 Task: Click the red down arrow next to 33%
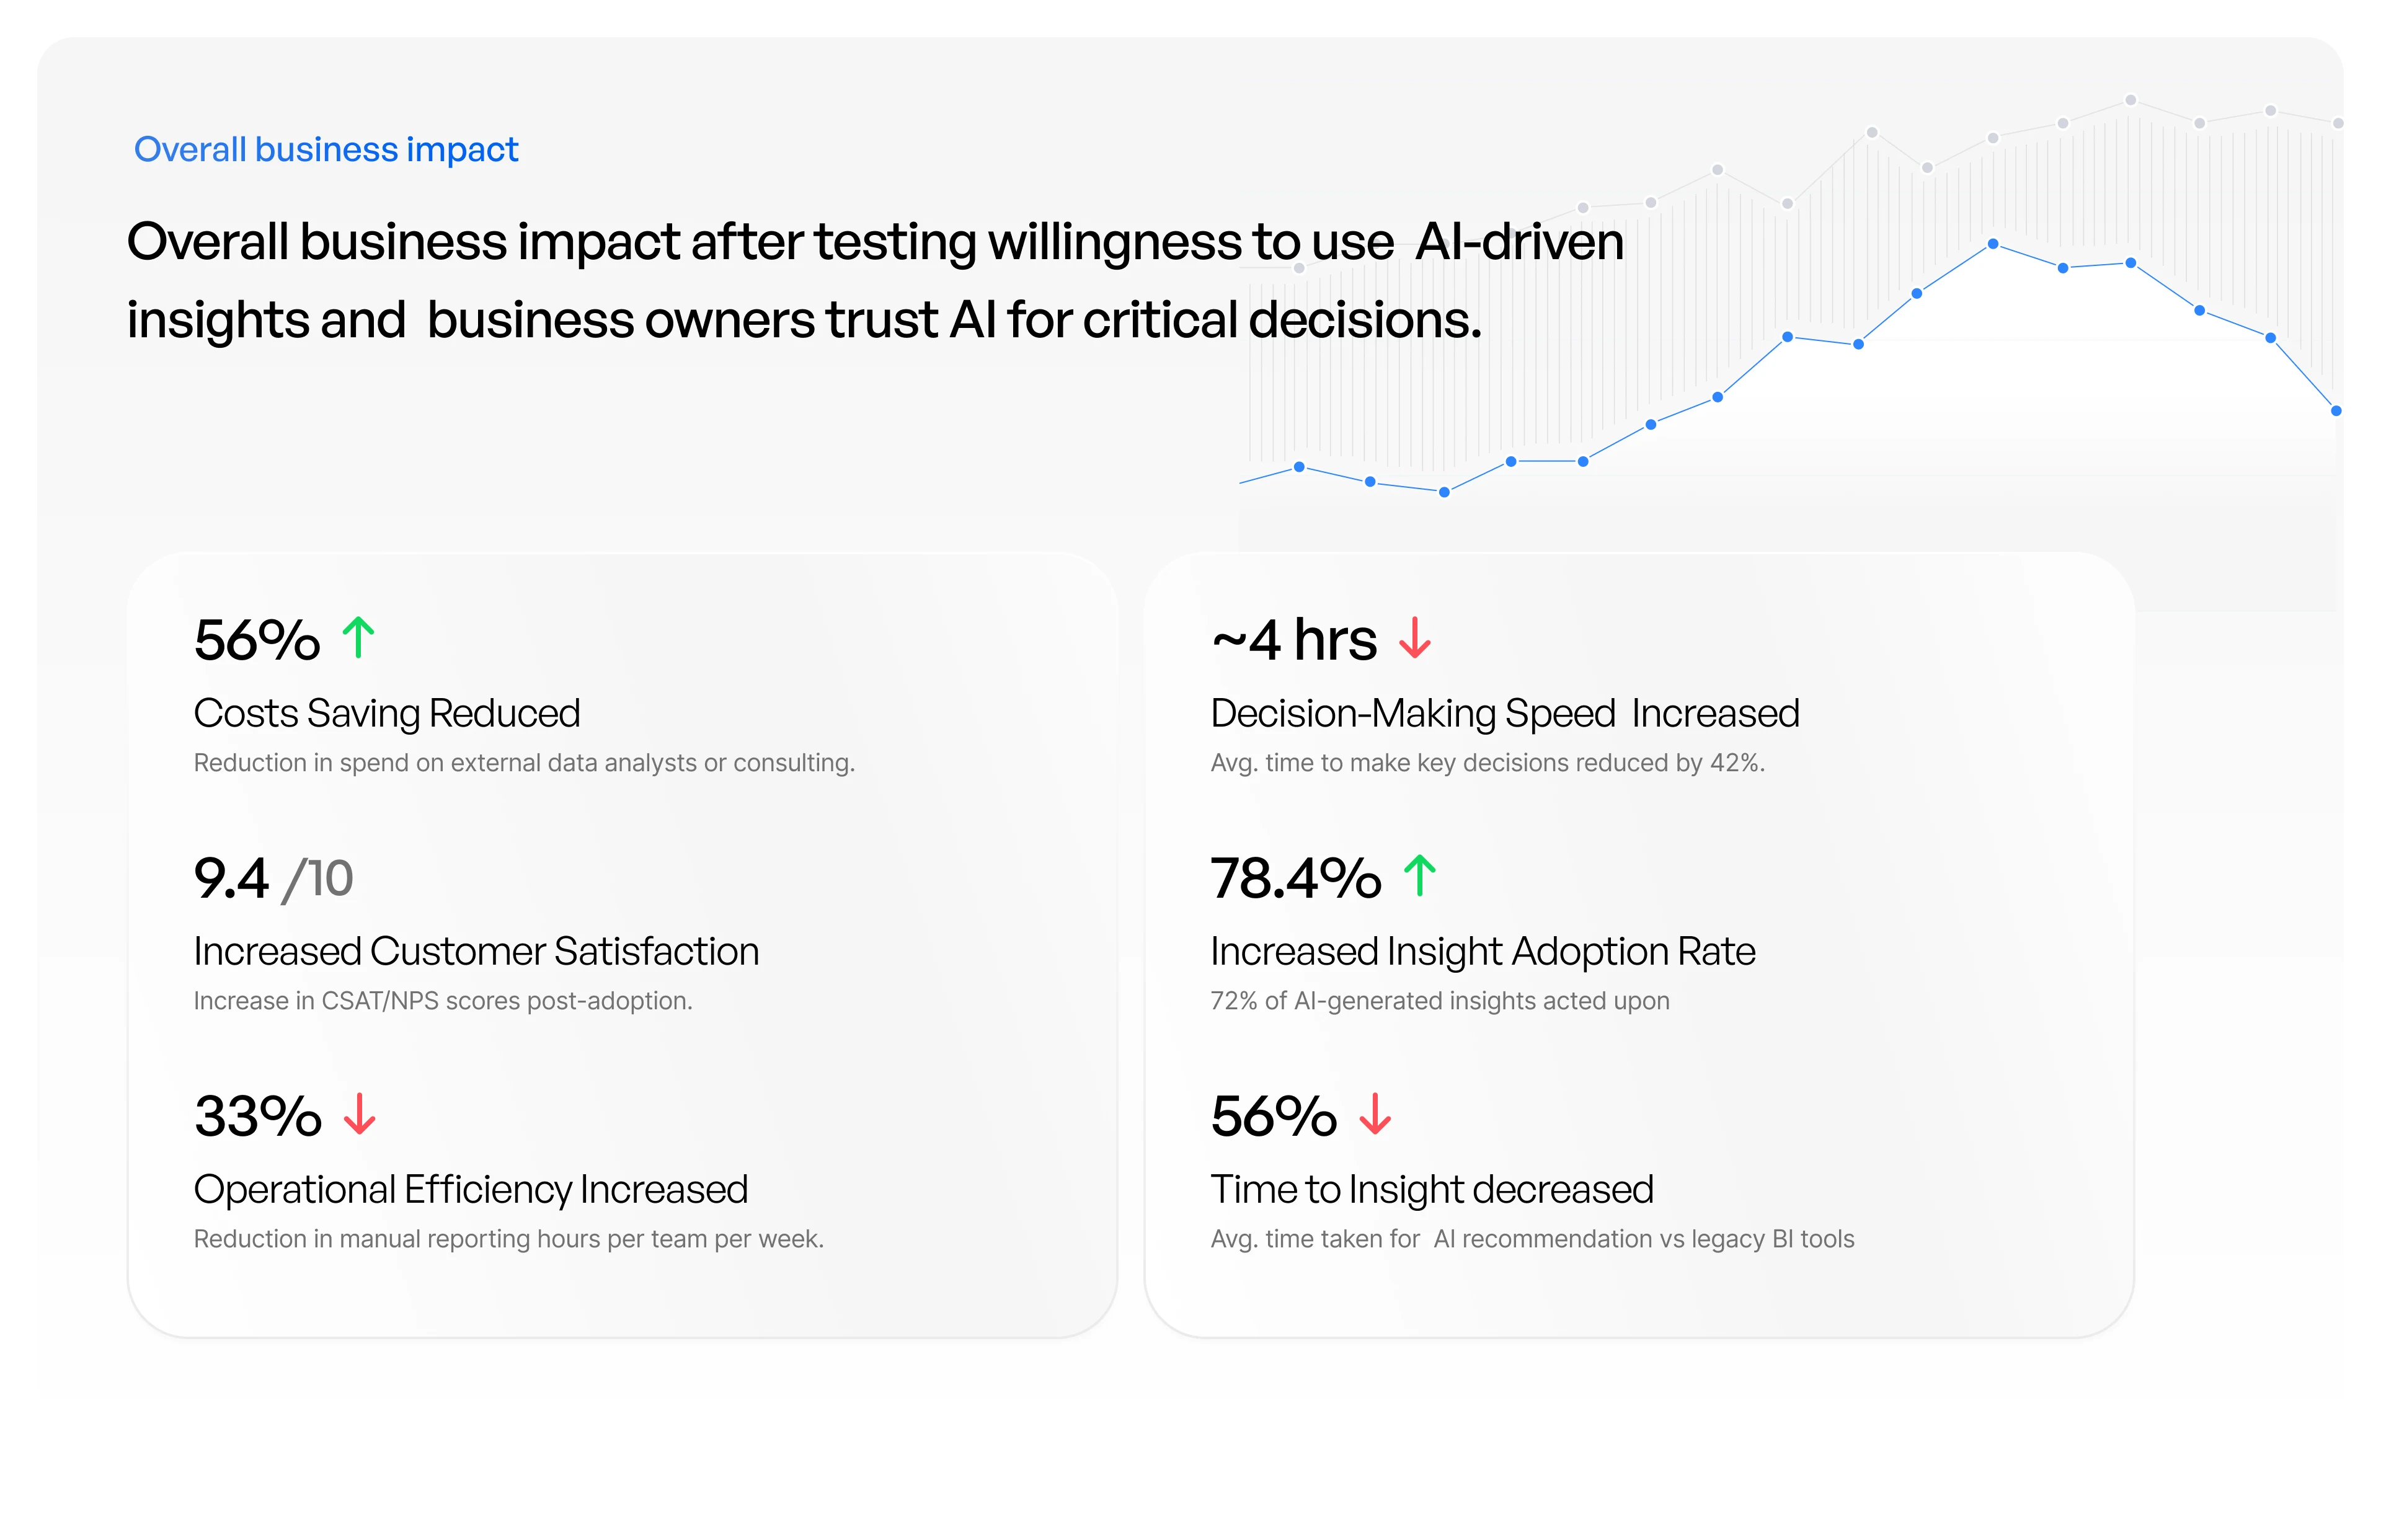tap(359, 1114)
